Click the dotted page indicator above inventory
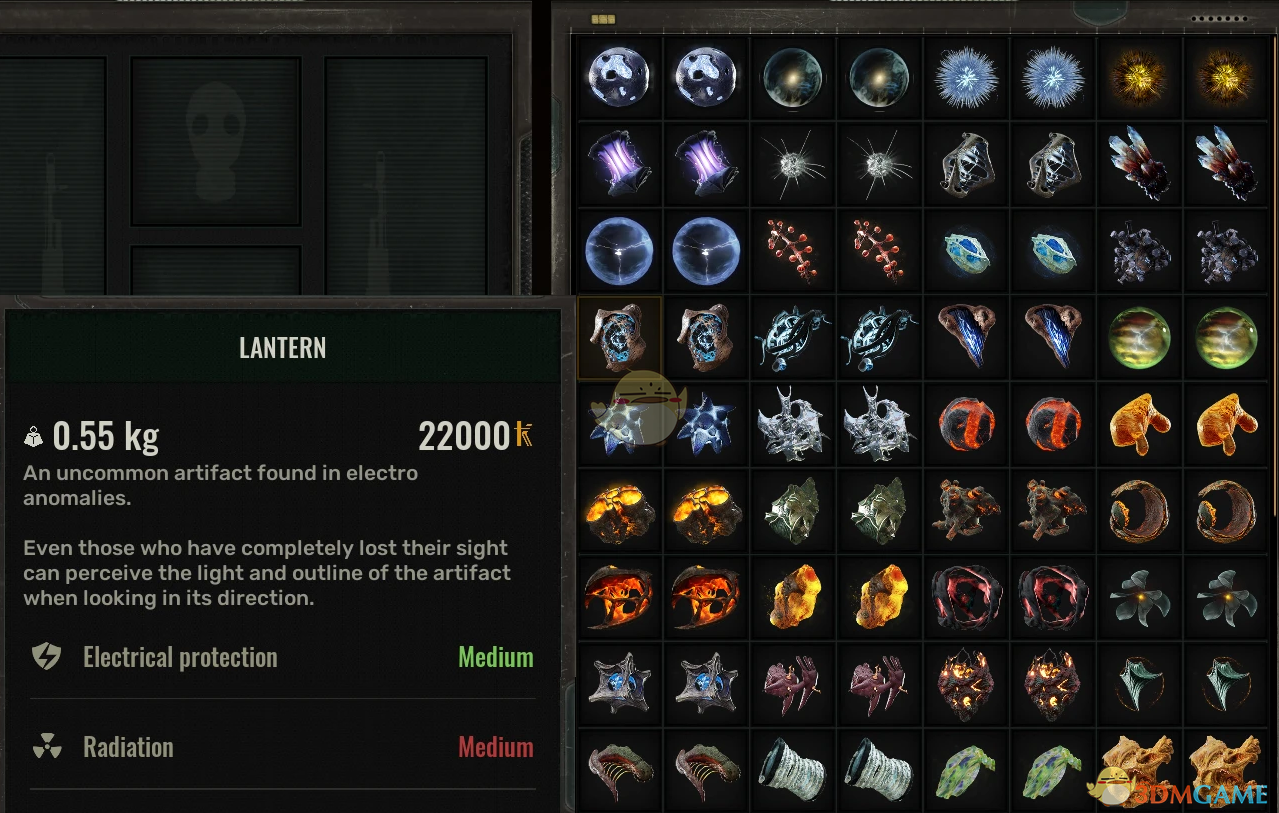Screen dimensions: 1279x813 pyautogui.click(x=1219, y=19)
